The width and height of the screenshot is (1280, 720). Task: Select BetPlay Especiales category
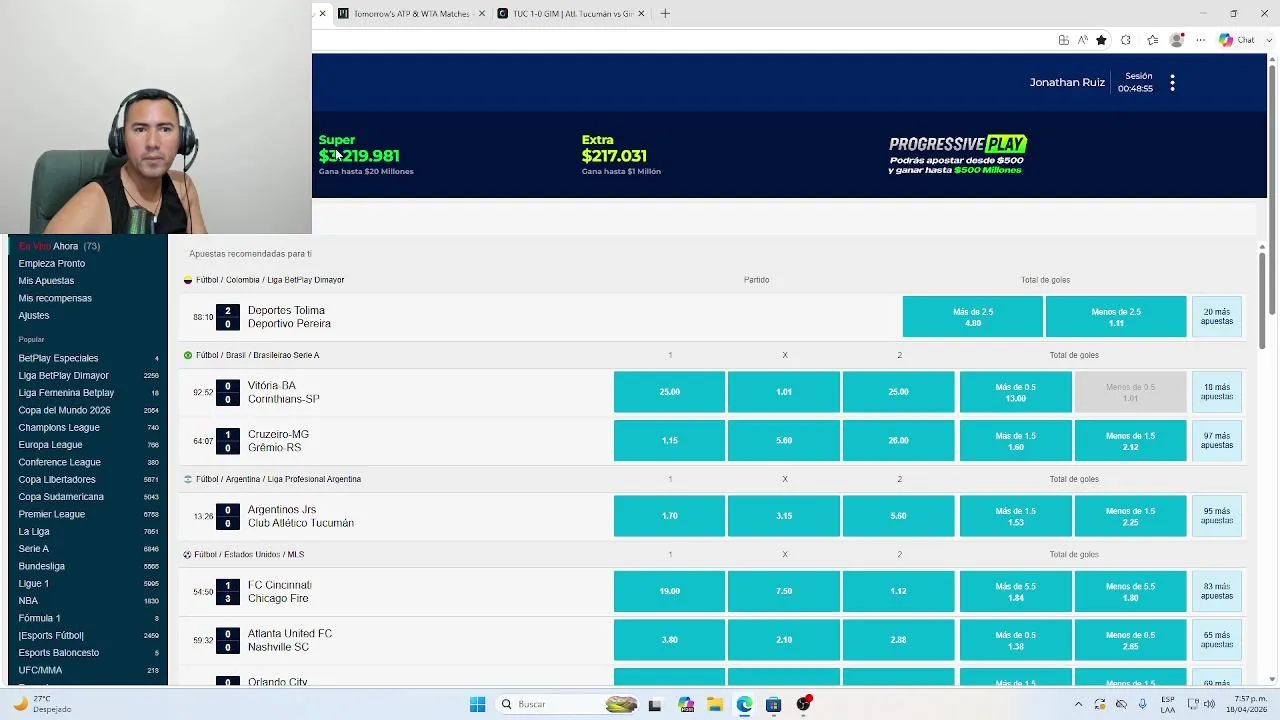tap(88, 358)
